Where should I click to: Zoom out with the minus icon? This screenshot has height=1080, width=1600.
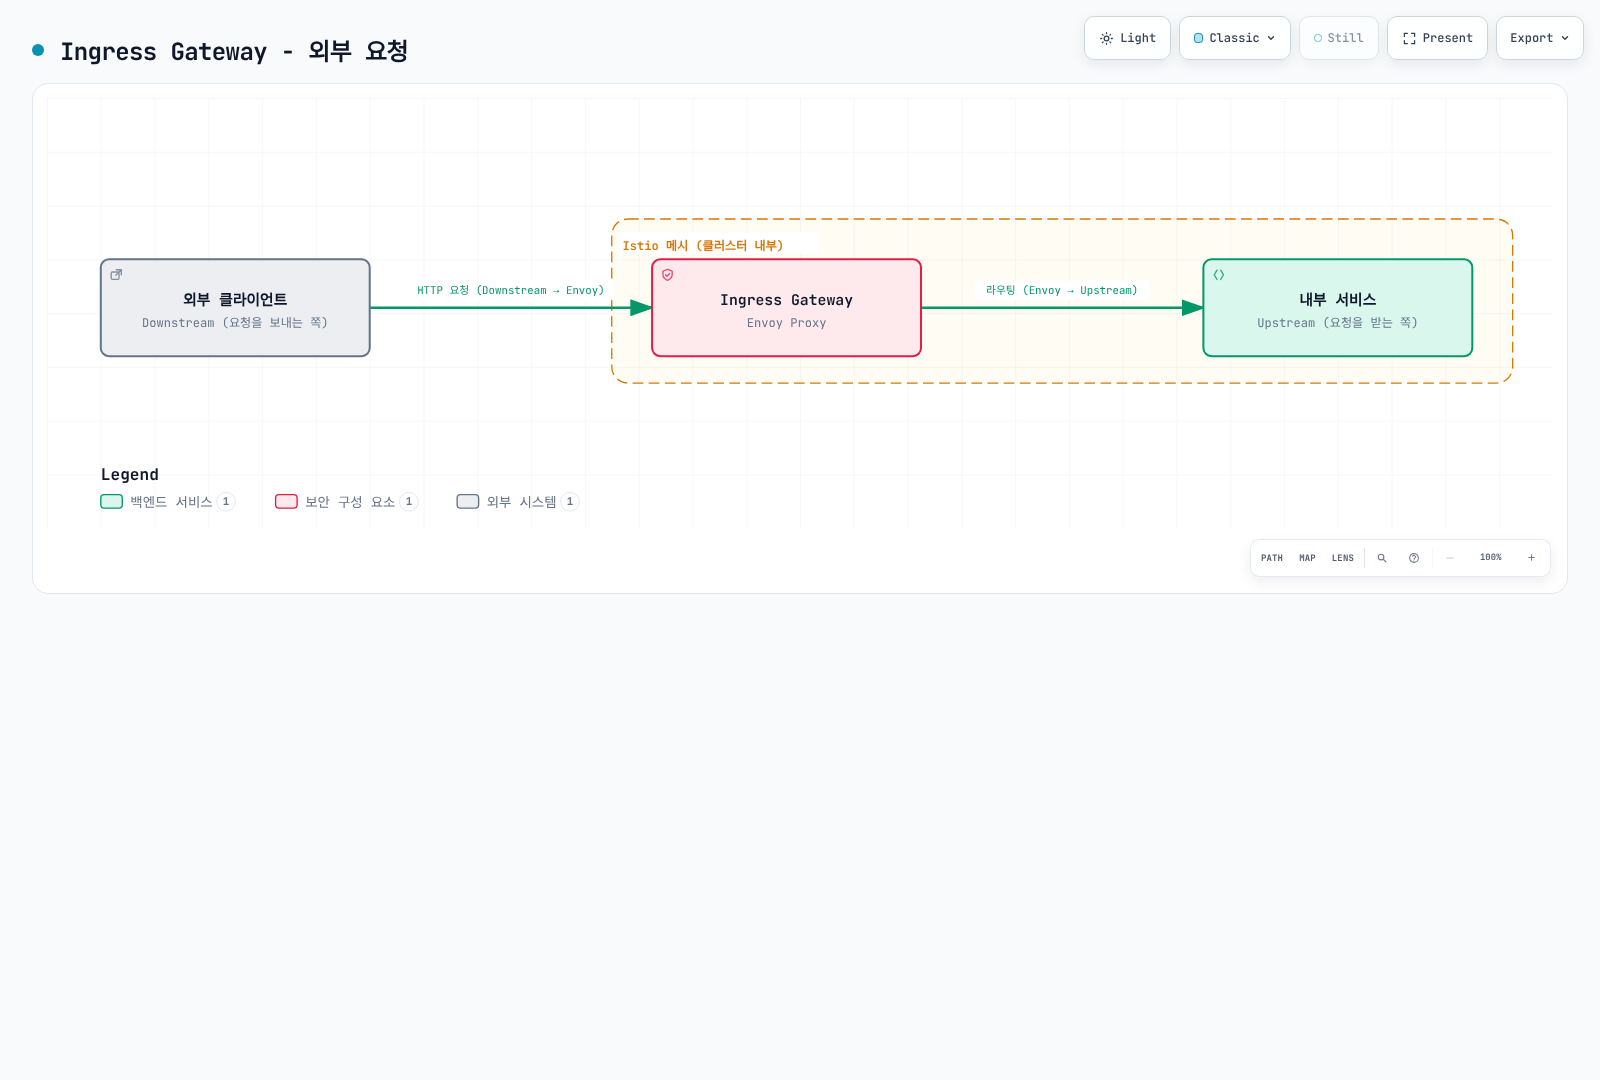click(1450, 558)
